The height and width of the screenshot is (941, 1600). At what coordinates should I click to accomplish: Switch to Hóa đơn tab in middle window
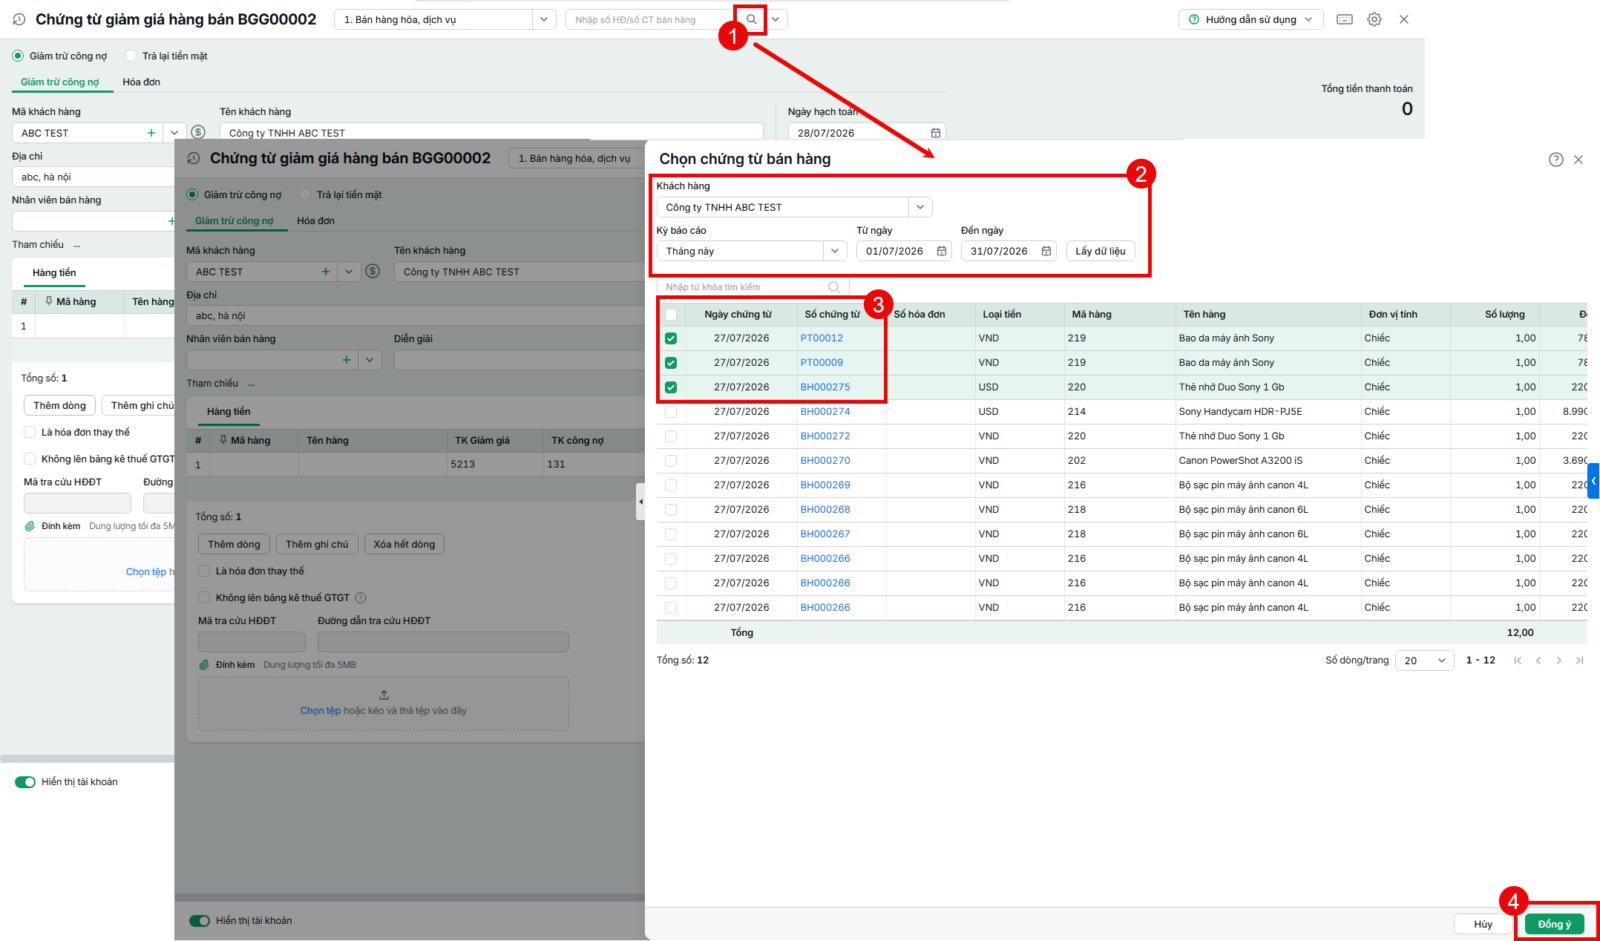316,221
